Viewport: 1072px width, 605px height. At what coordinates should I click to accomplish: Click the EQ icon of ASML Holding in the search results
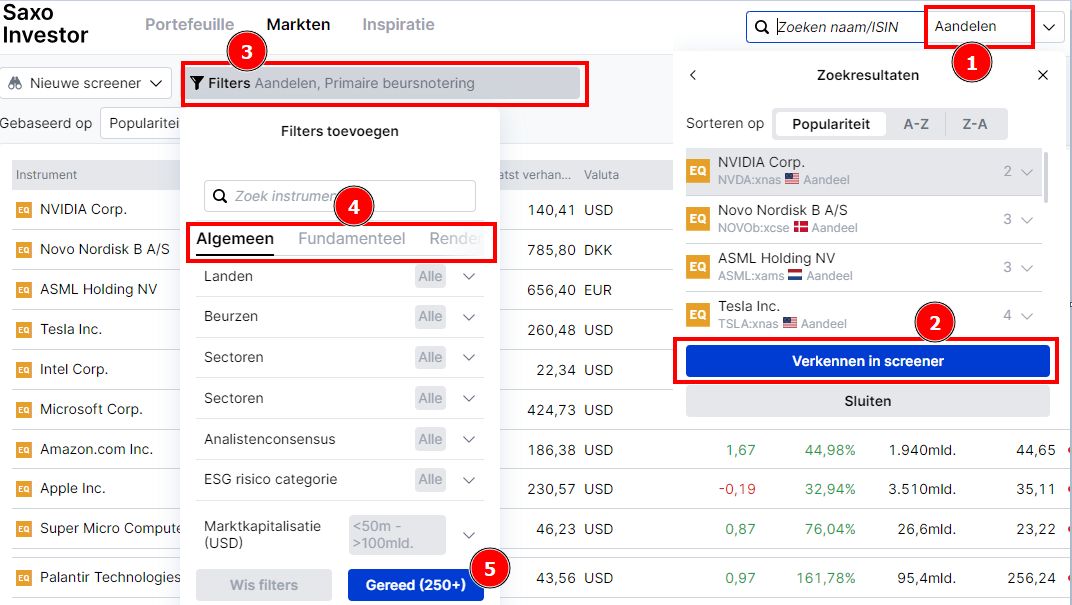coord(698,267)
